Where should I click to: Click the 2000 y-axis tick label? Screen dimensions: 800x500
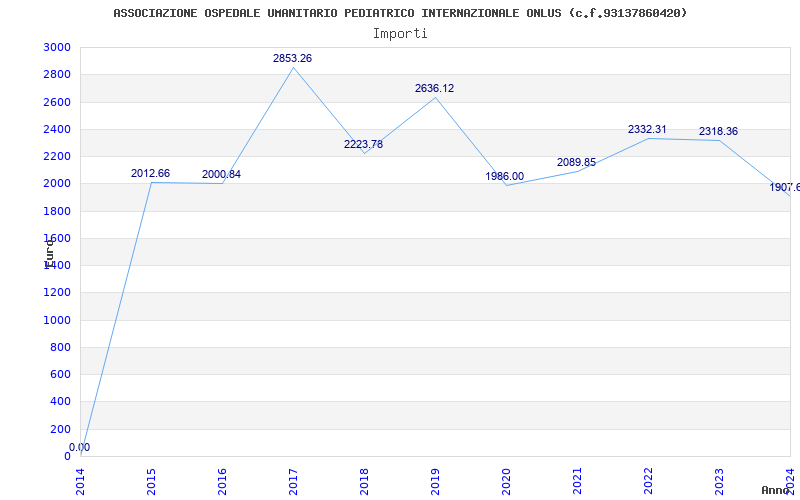pyautogui.click(x=57, y=183)
